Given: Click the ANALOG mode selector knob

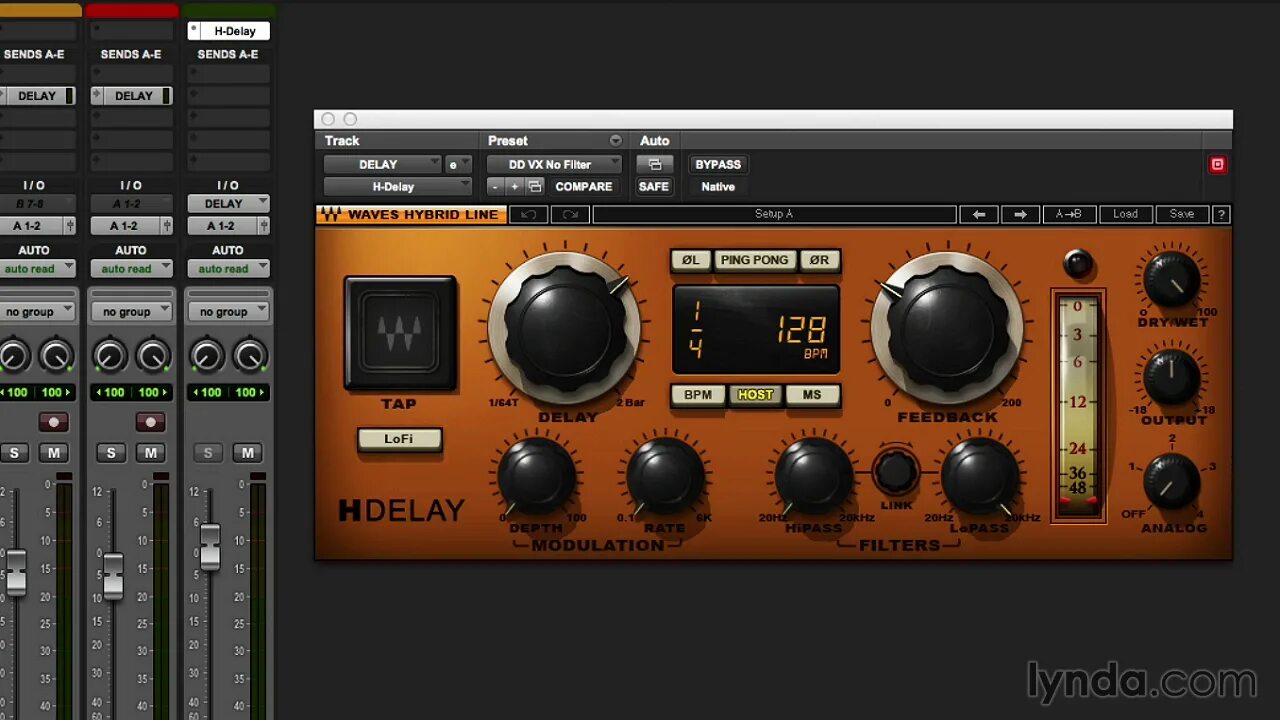Looking at the screenshot, I should point(1172,481).
